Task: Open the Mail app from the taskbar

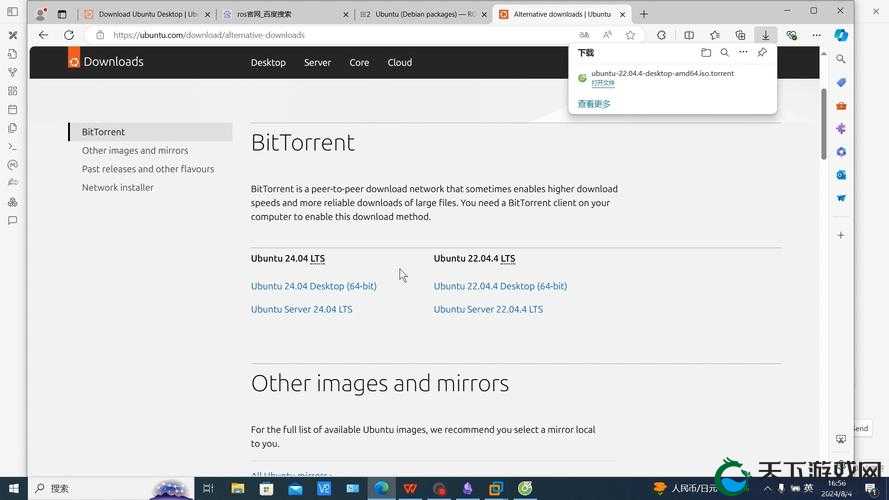Action: click(295, 488)
